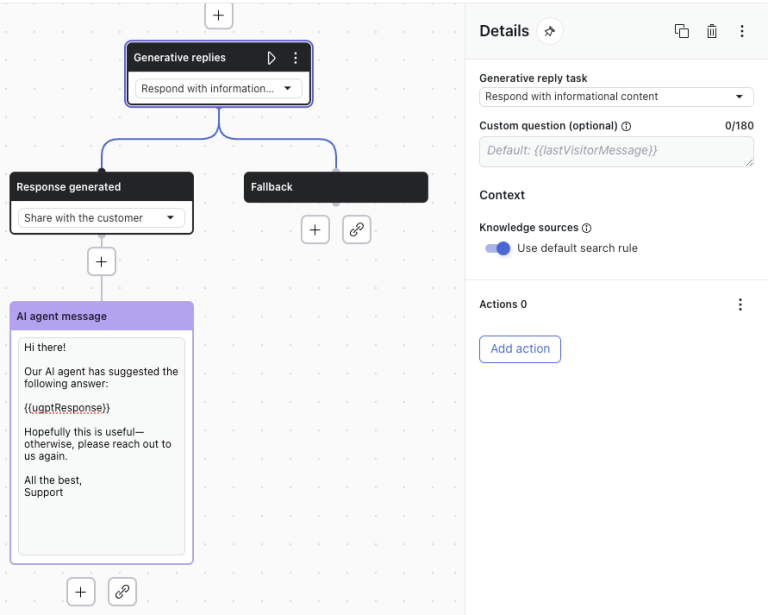Expand the Generative reply task dropdown
This screenshot has height=615, width=768.
pyautogui.click(x=616, y=97)
